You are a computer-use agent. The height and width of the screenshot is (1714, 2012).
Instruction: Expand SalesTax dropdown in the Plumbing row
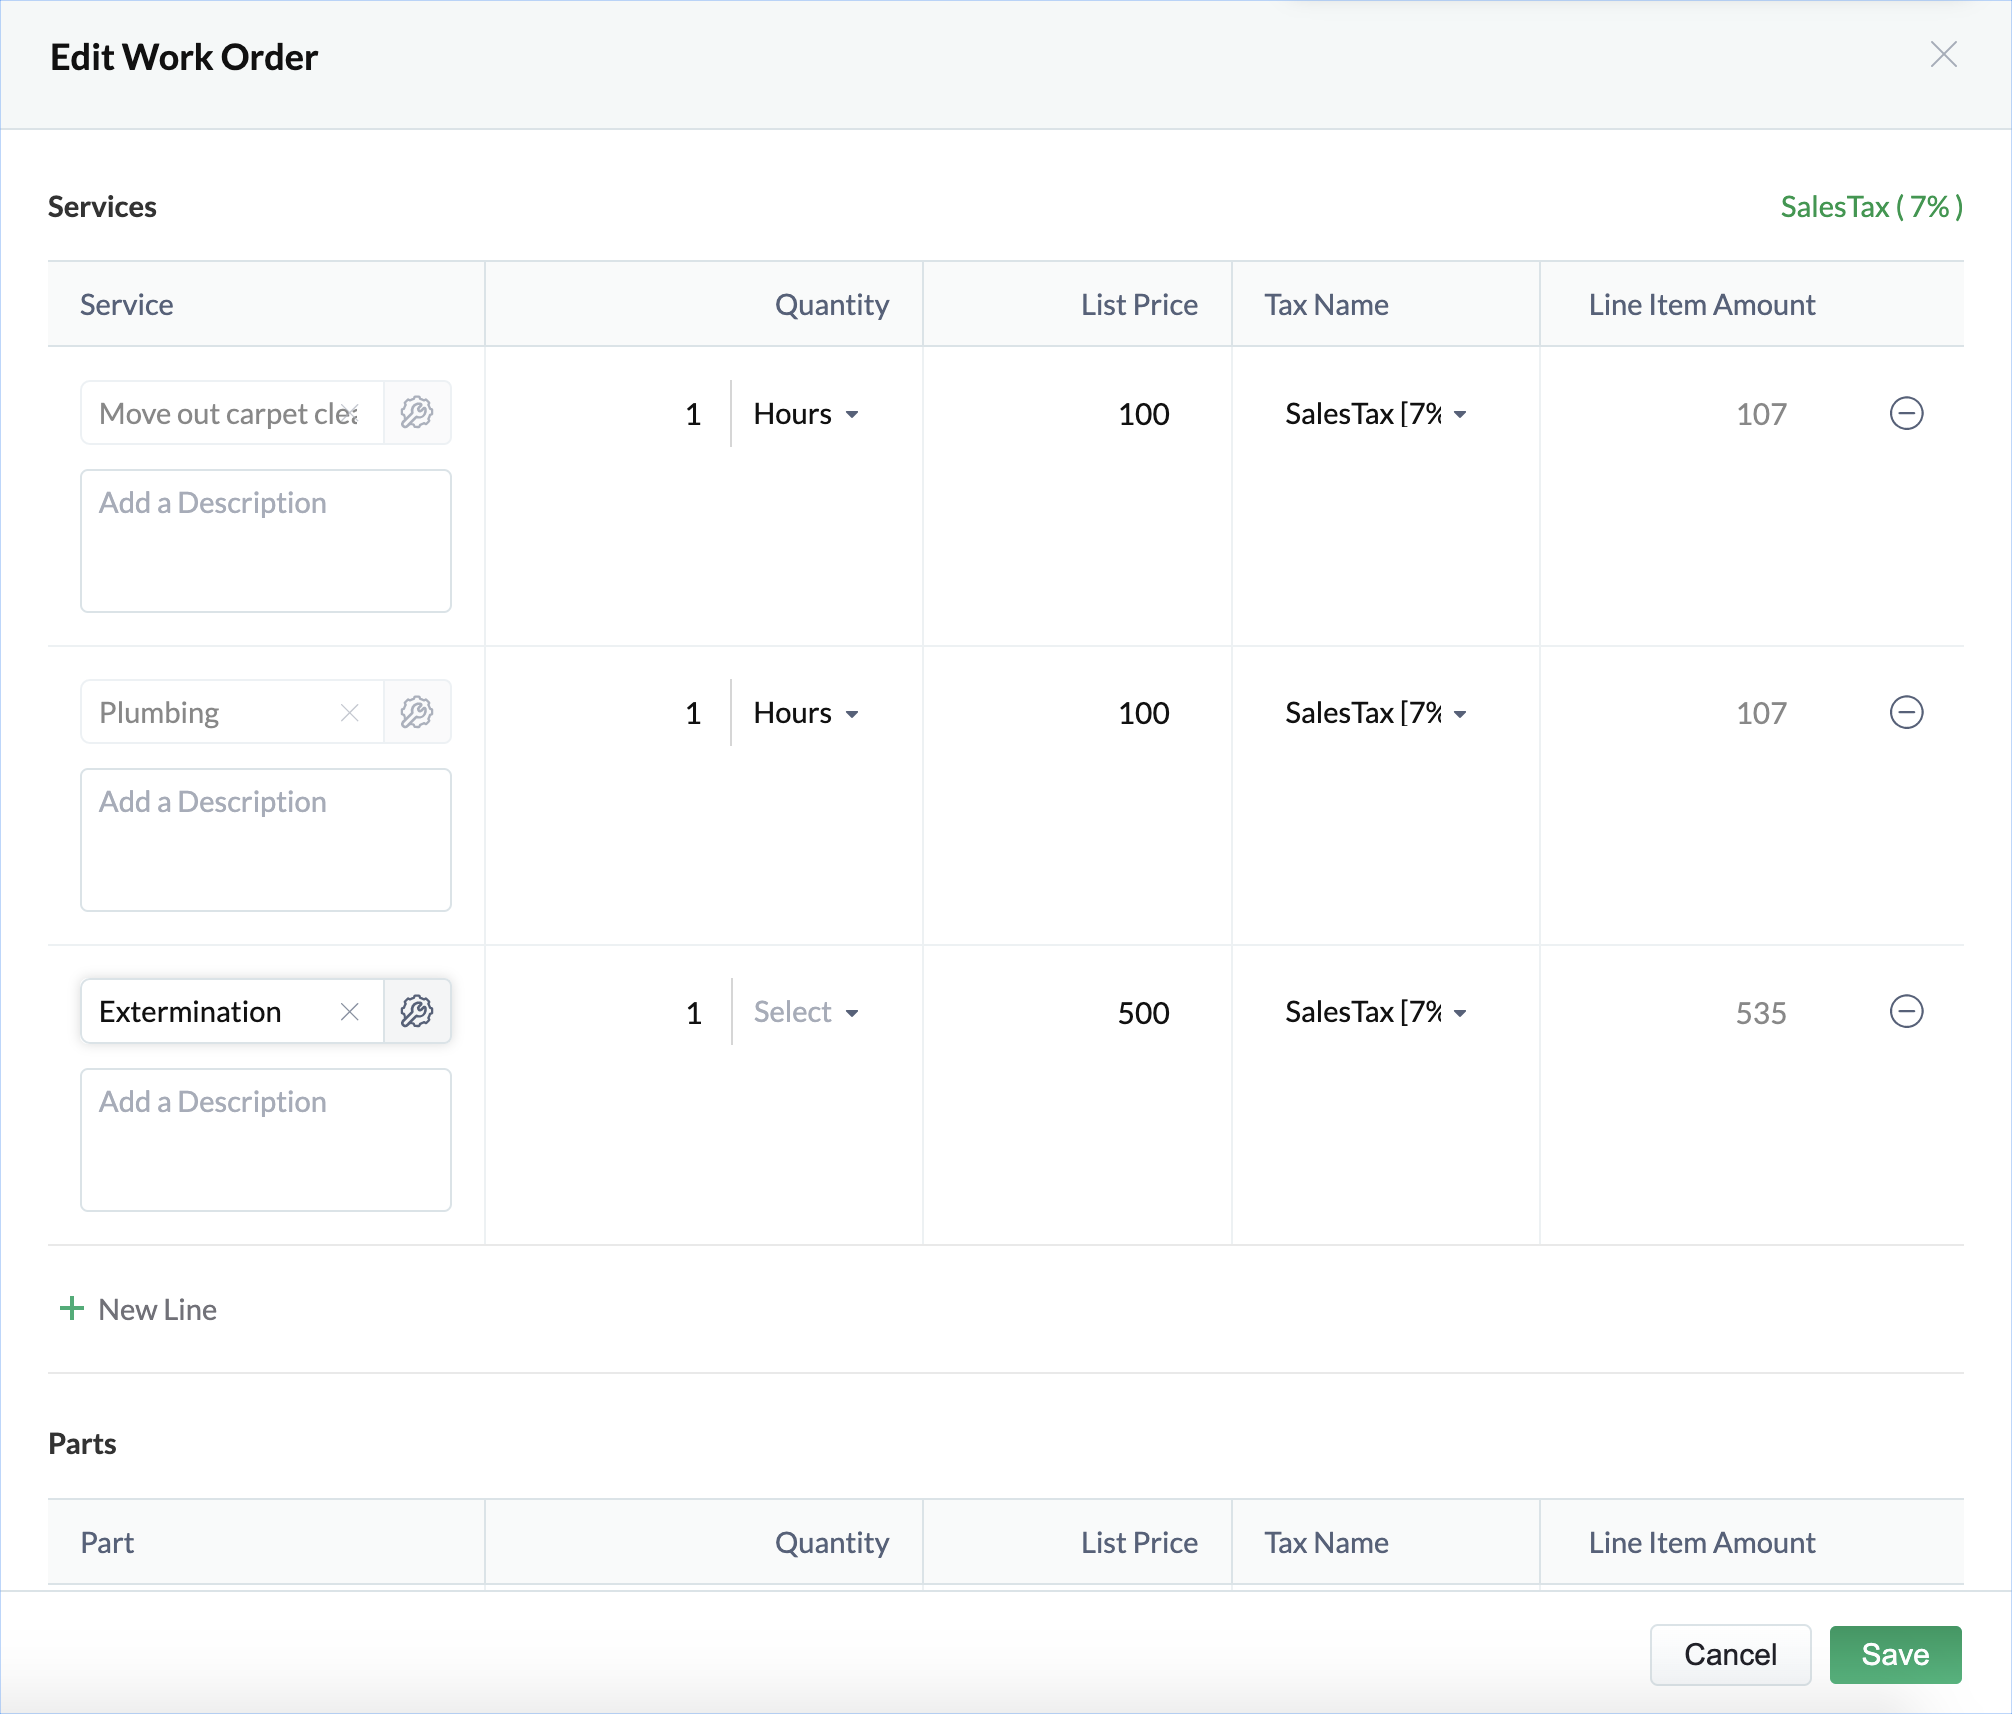pyautogui.click(x=1375, y=713)
